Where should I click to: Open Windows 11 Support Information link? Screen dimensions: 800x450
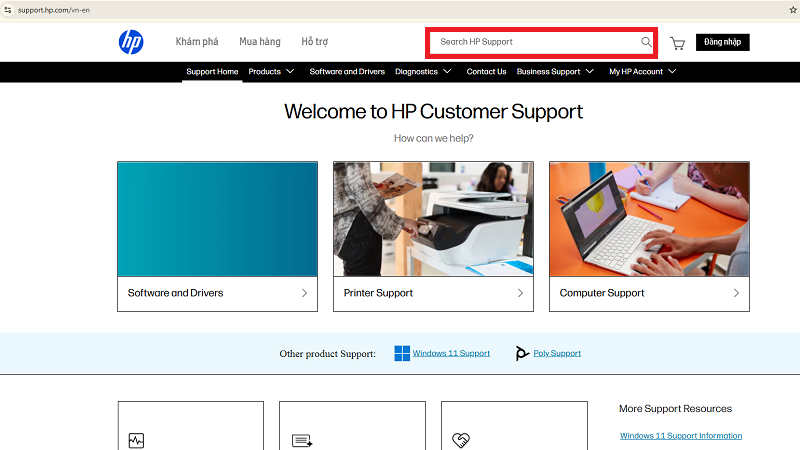tap(680, 436)
